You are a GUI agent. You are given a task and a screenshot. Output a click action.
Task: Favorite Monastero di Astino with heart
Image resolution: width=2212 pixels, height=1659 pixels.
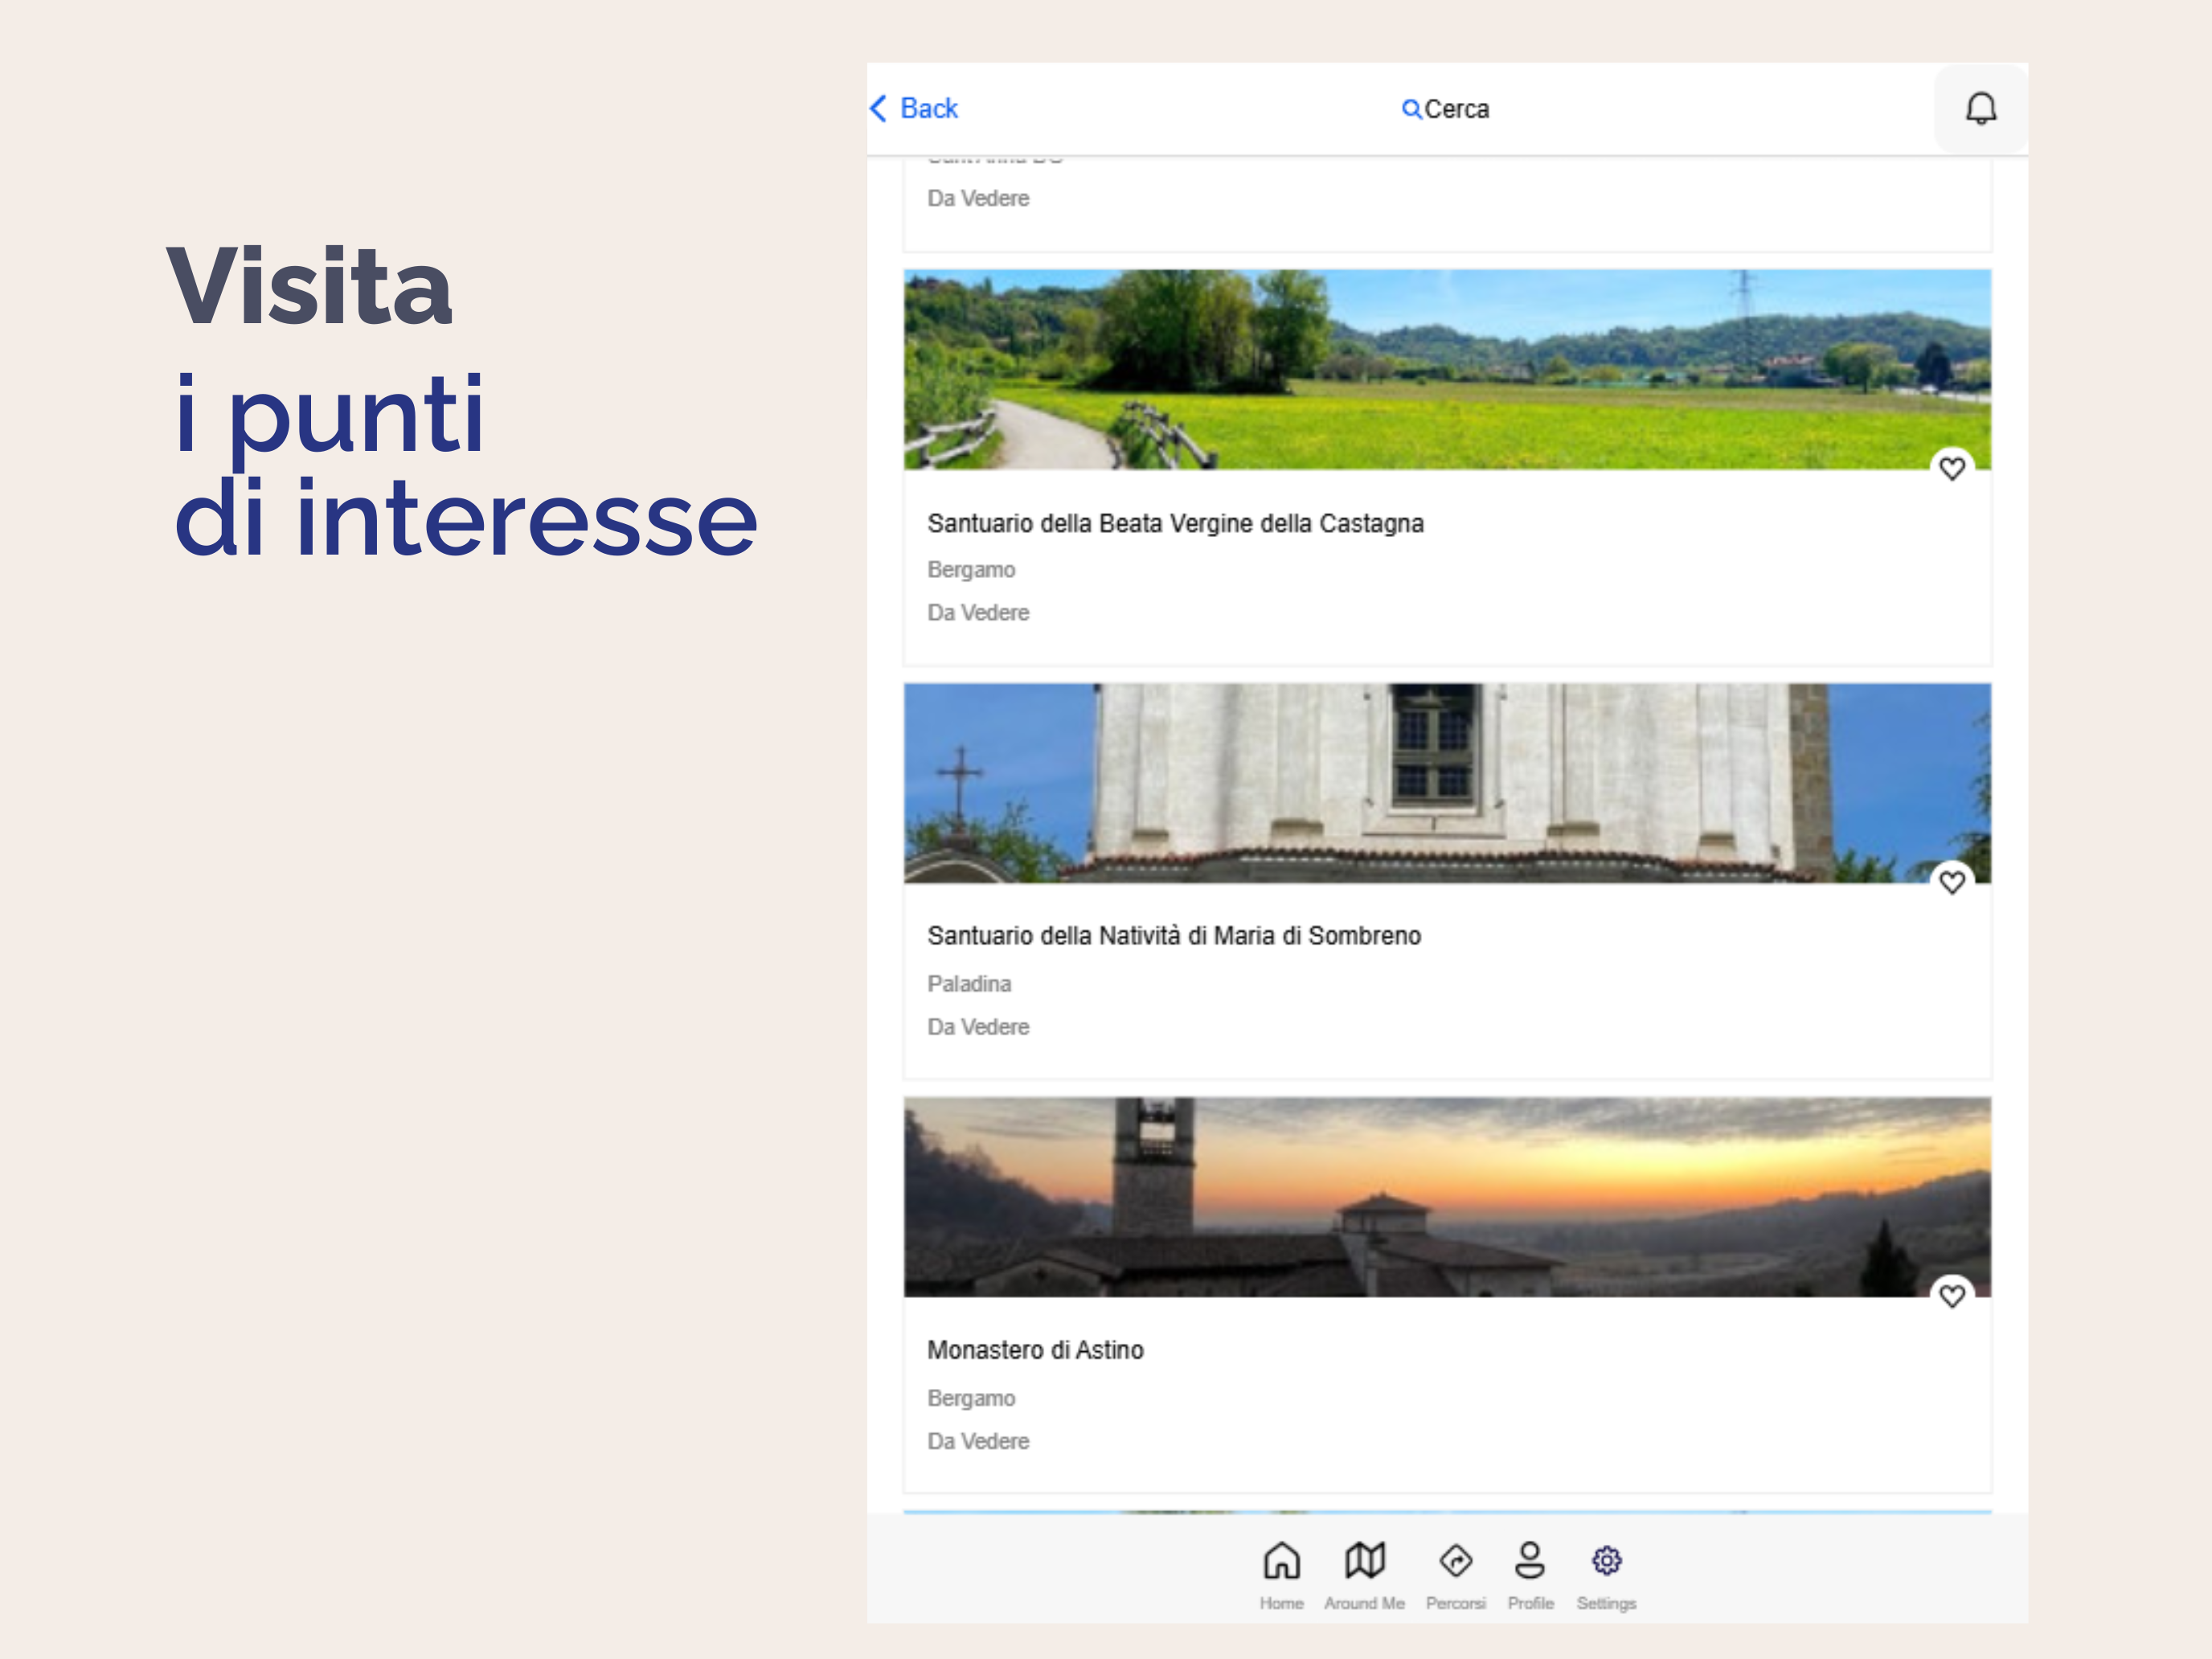[x=1952, y=1296]
